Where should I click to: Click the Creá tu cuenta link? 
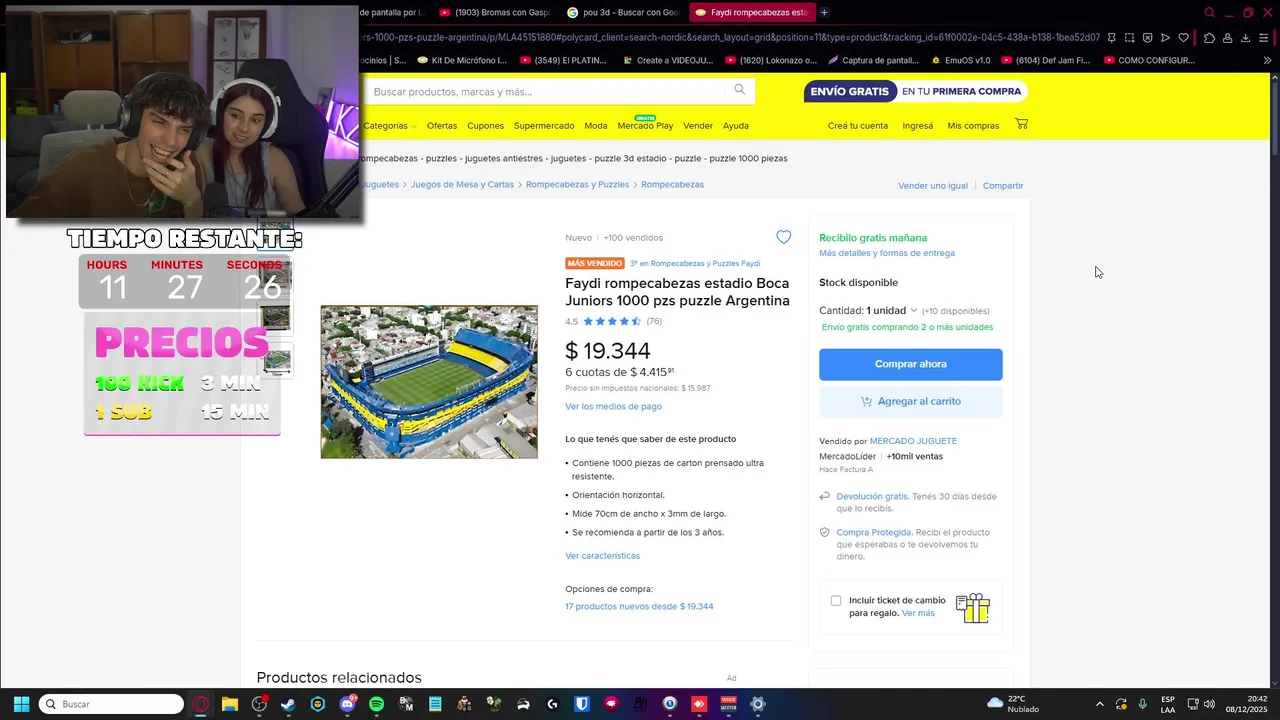[858, 125]
